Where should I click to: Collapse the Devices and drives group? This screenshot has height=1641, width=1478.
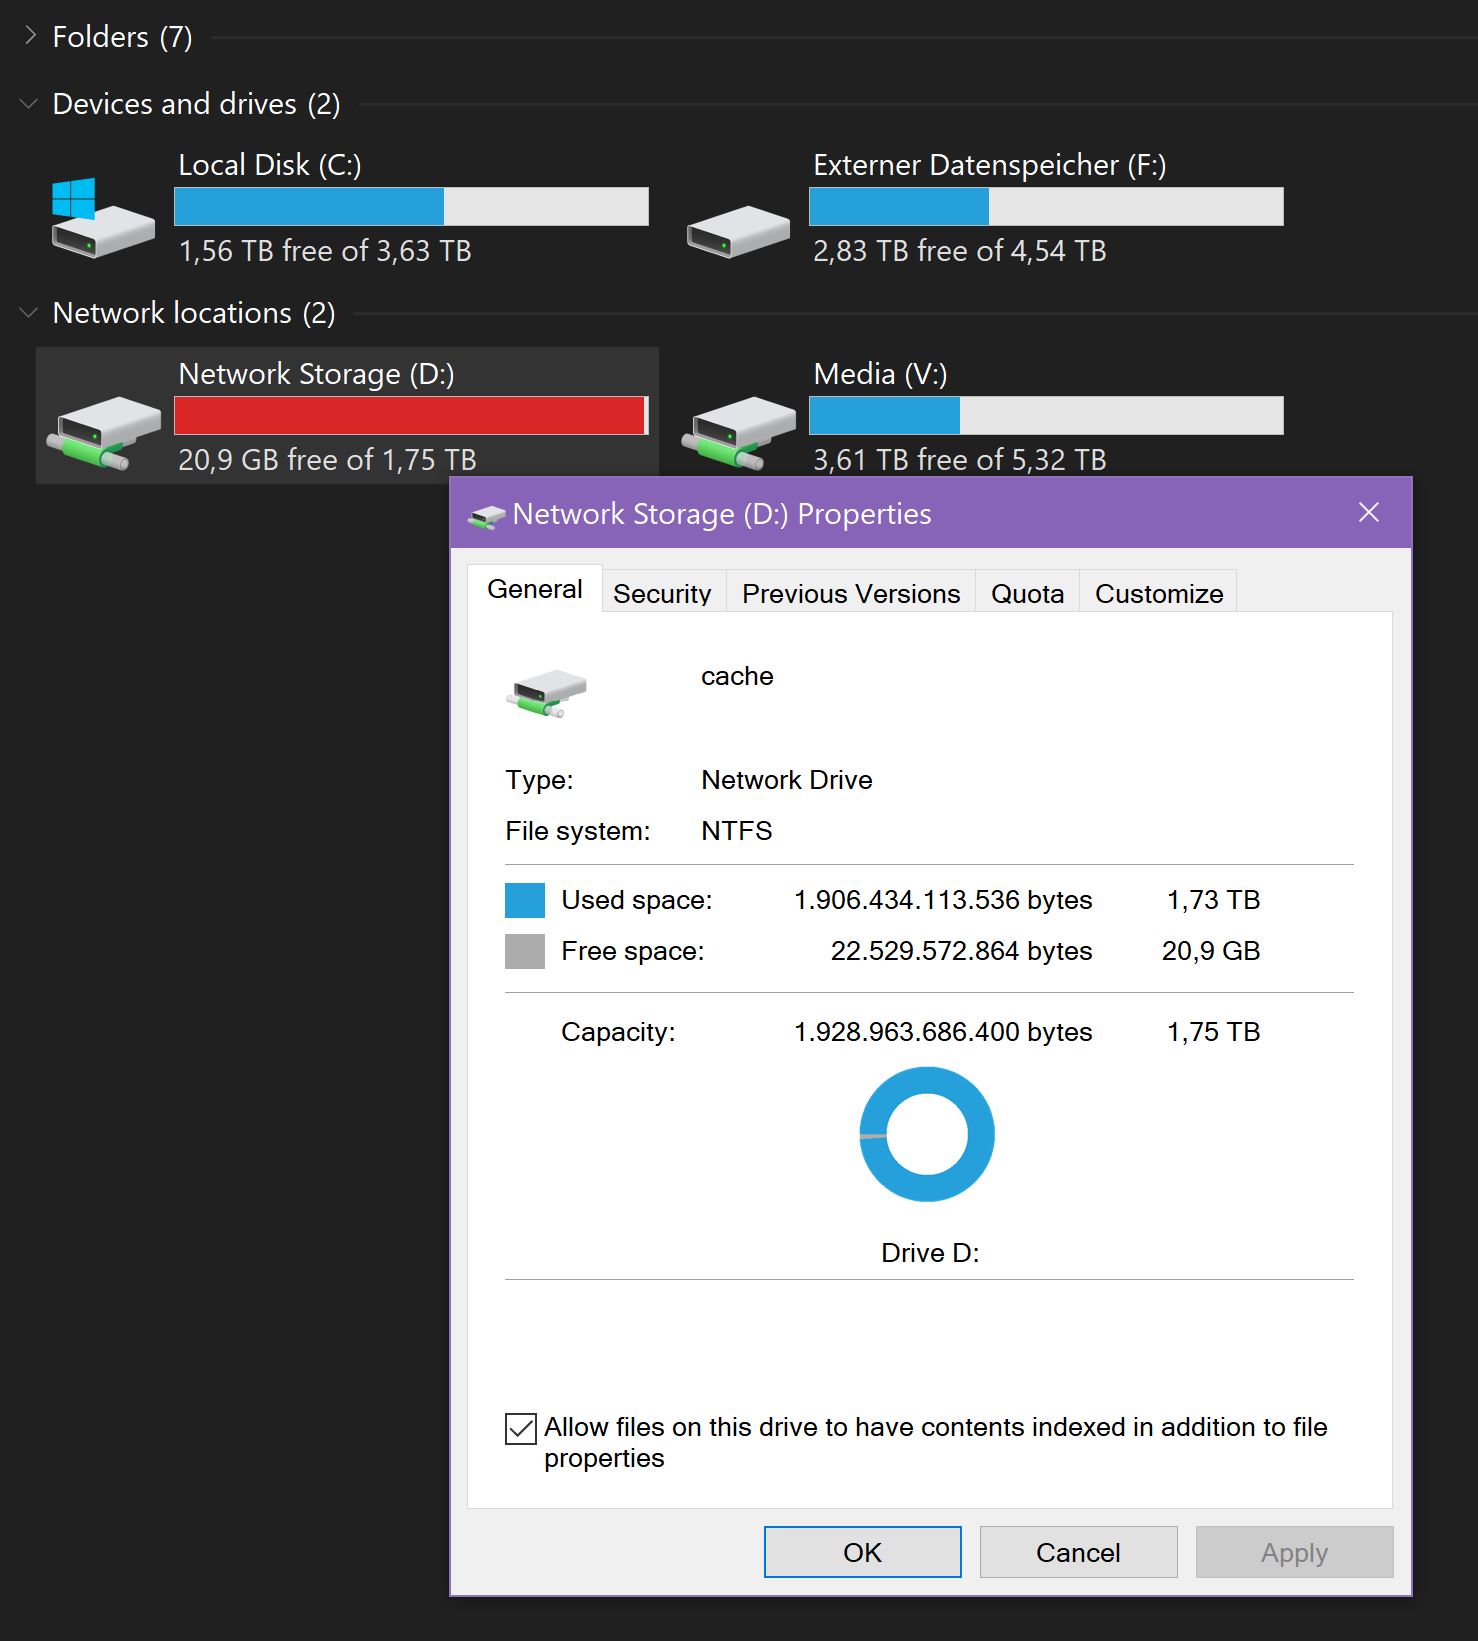tap(29, 104)
